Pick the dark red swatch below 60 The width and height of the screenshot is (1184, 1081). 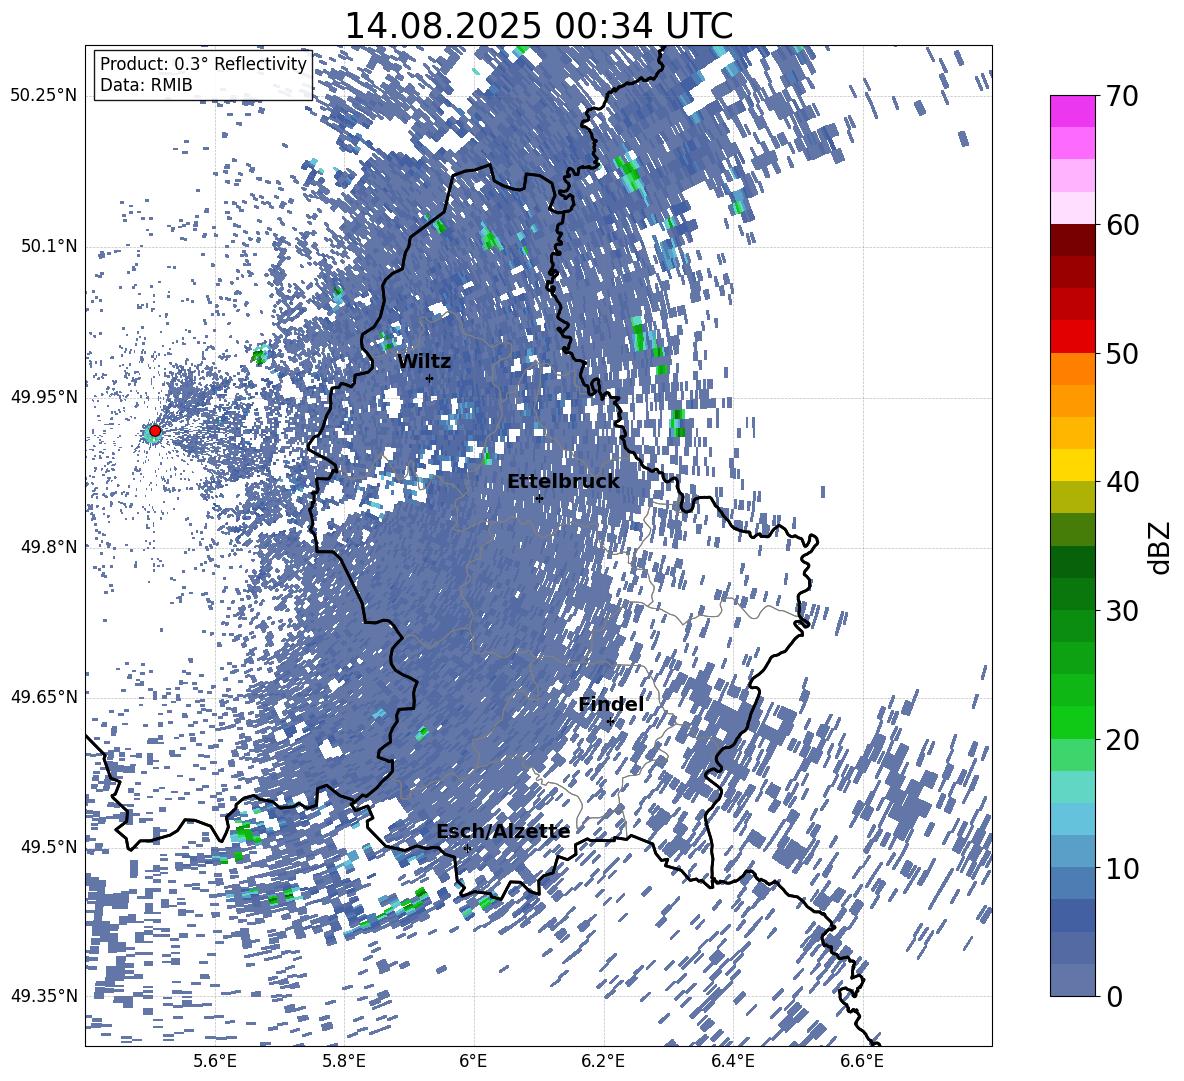[x=1072, y=240]
